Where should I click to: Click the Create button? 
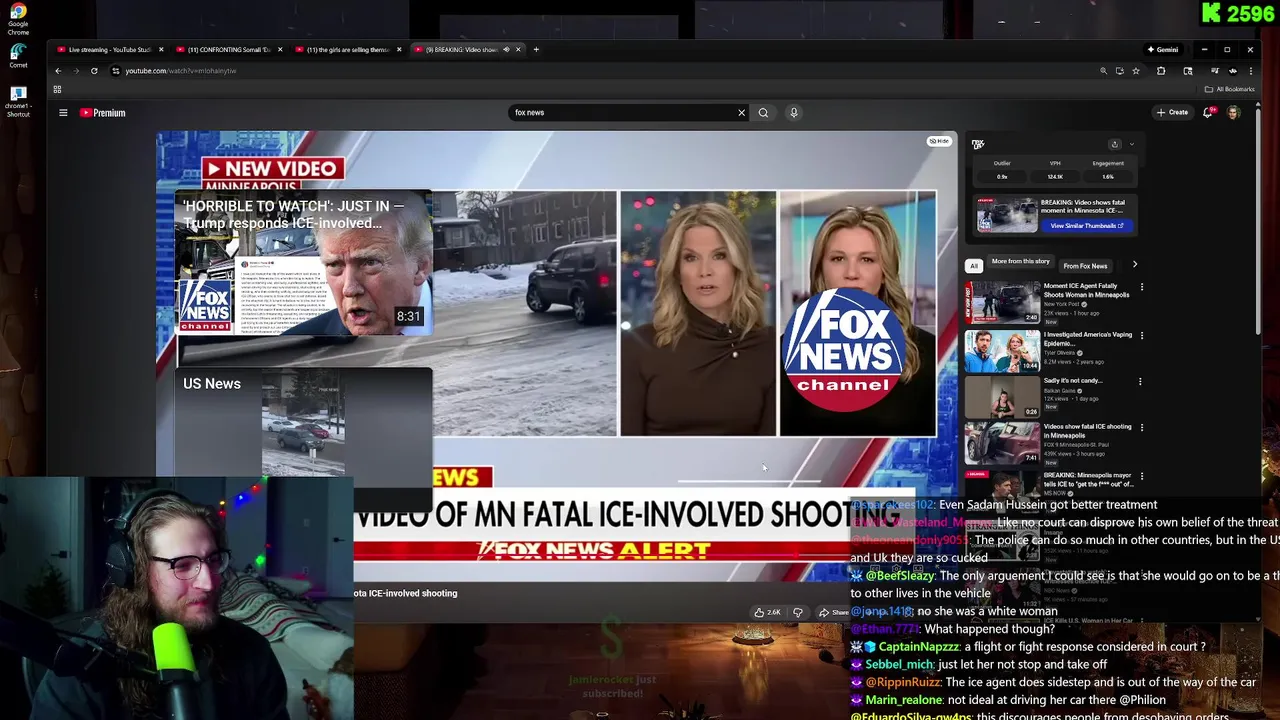point(1172,113)
